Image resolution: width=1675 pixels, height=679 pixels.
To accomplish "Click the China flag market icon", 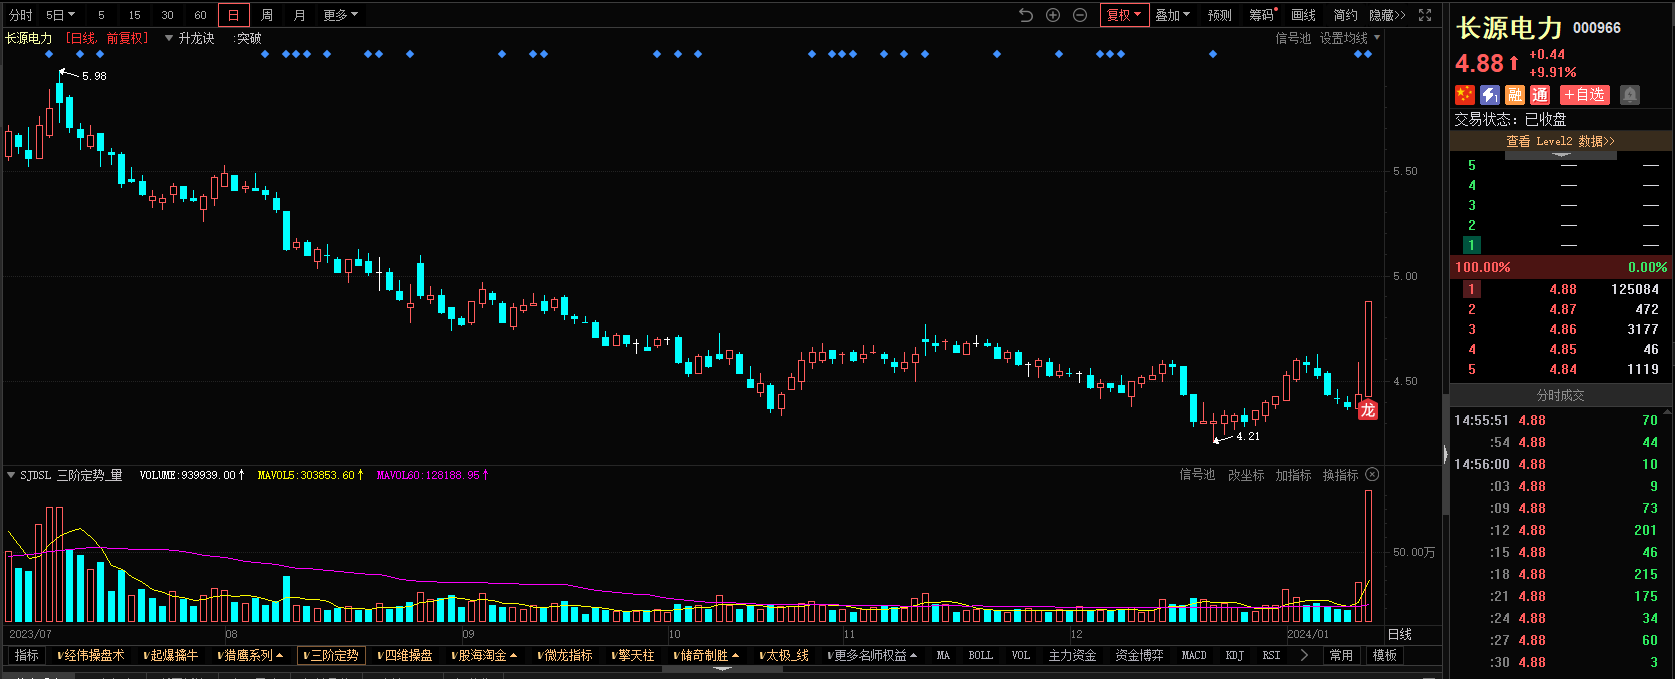I will 1465,94.
